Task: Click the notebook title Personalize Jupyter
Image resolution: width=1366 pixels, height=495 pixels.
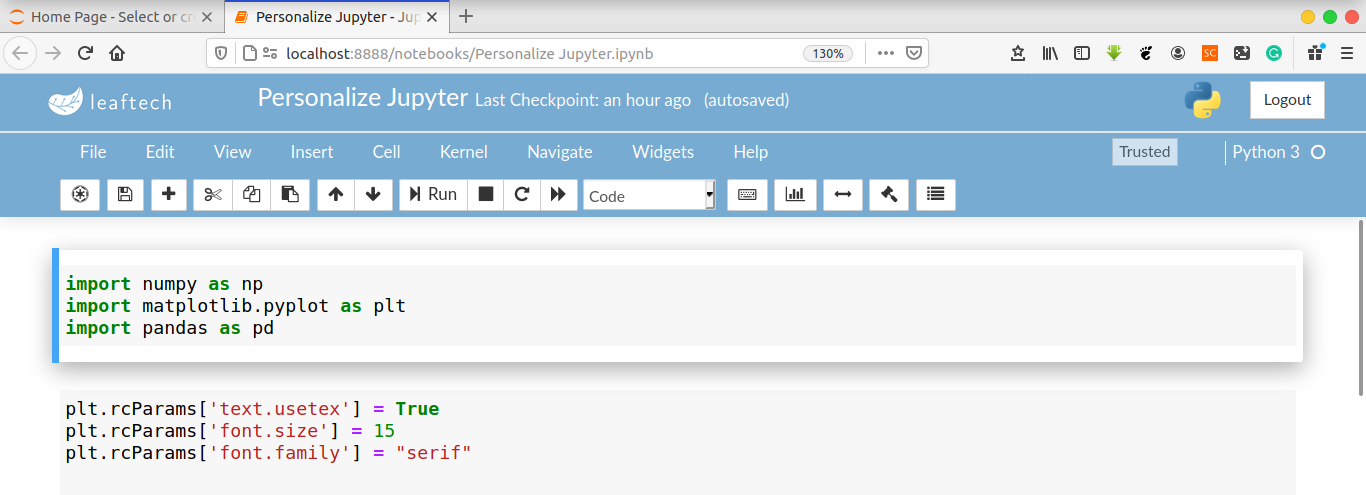Action: pyautogui.click(x=363, y=98)
